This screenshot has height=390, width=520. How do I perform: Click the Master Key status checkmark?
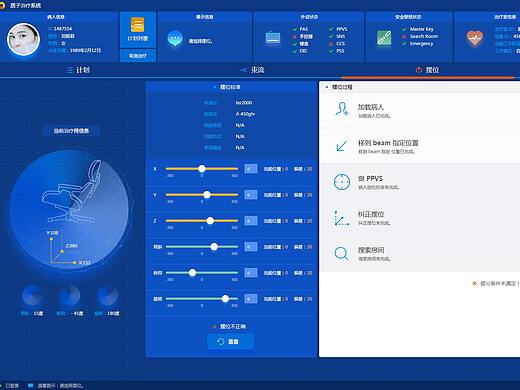pos(404,29)
